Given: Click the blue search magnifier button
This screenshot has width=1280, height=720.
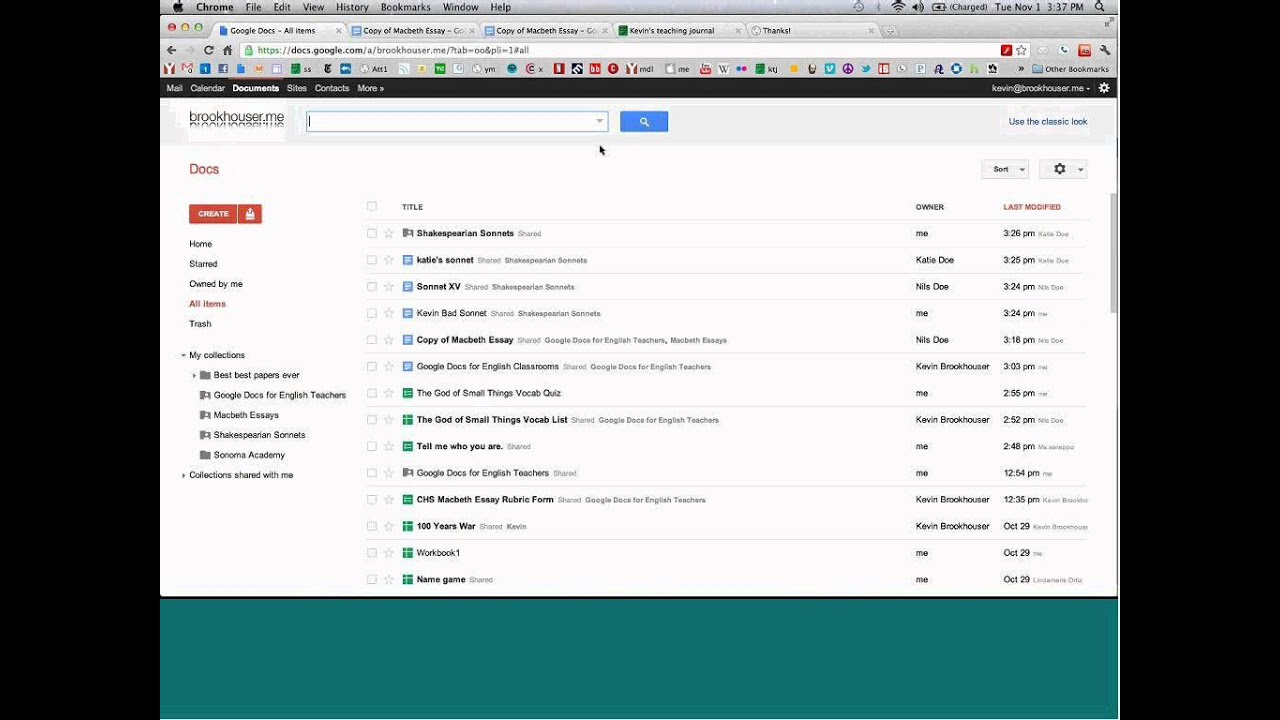Looking at the screenshot, I should (644, 121).
